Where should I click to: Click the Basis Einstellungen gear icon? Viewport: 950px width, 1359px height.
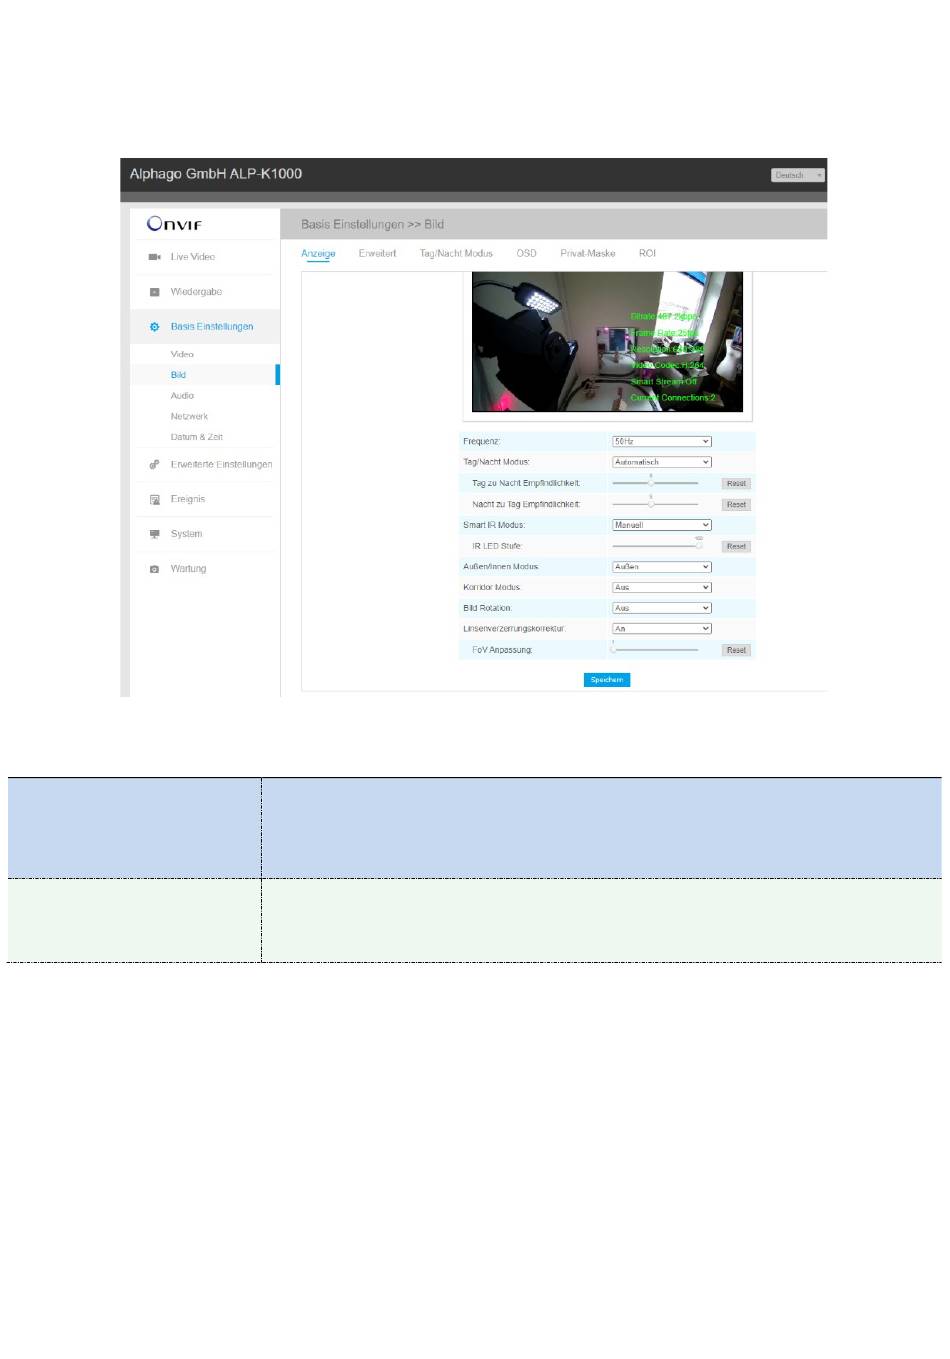click(x=154, y=327)
